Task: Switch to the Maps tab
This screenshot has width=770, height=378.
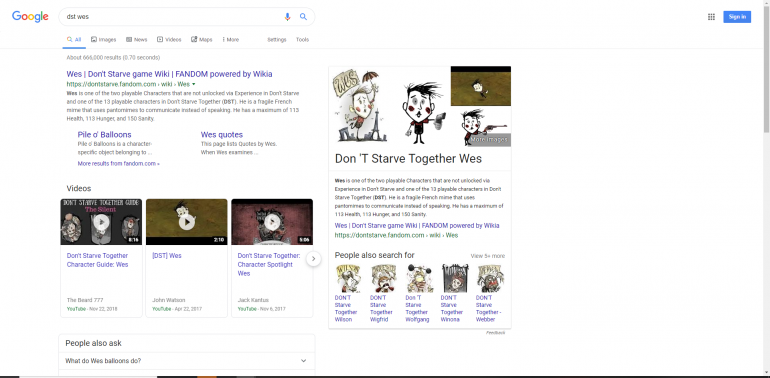Action: pos(202,40)
